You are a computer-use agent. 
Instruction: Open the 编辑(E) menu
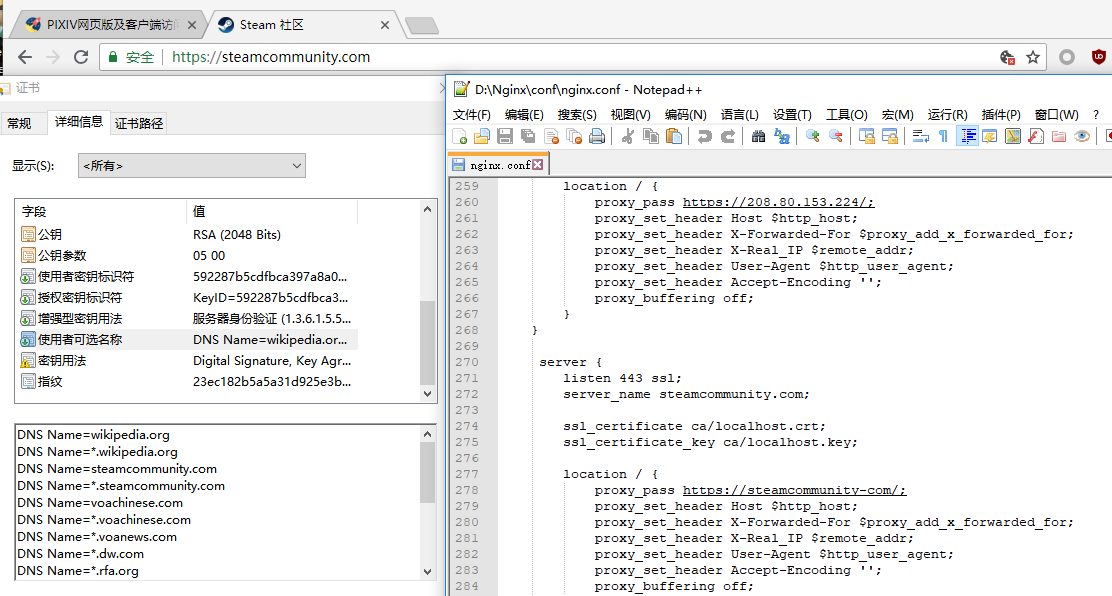[x=524, y=115]
